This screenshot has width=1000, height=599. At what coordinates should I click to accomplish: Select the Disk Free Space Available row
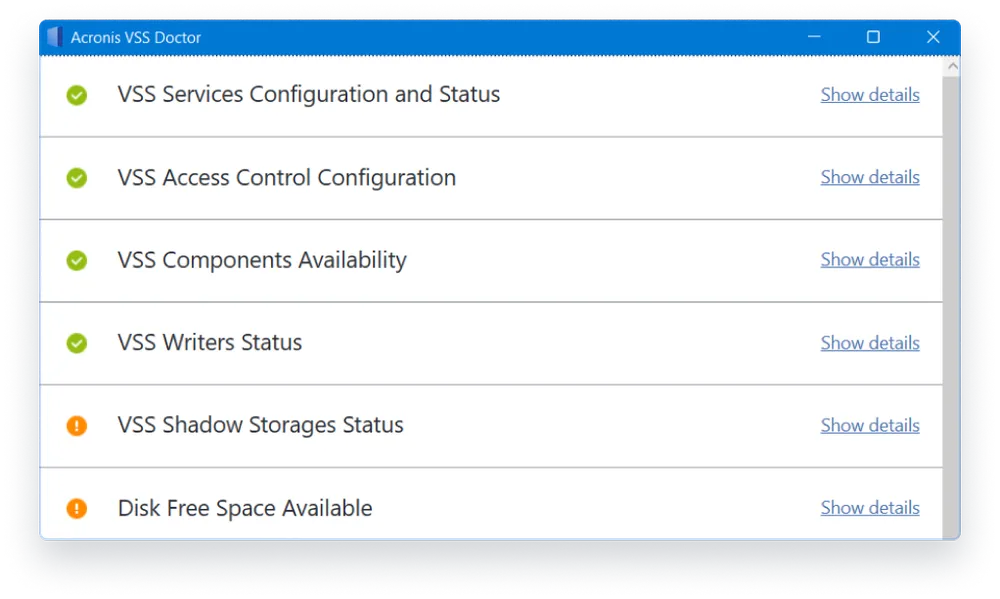[x=450, y=508]
